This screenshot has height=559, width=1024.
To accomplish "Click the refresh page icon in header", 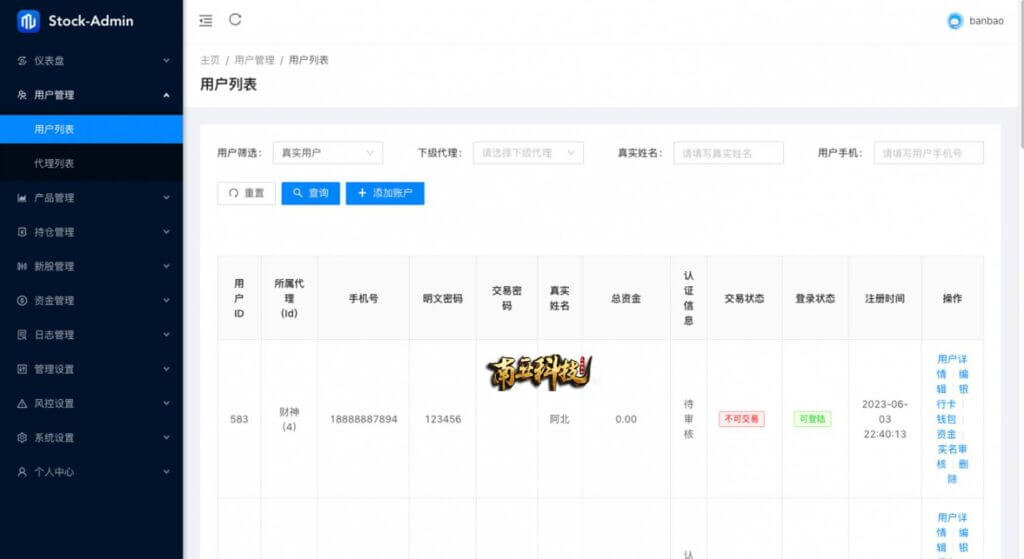I will click(x=235, y=20).
